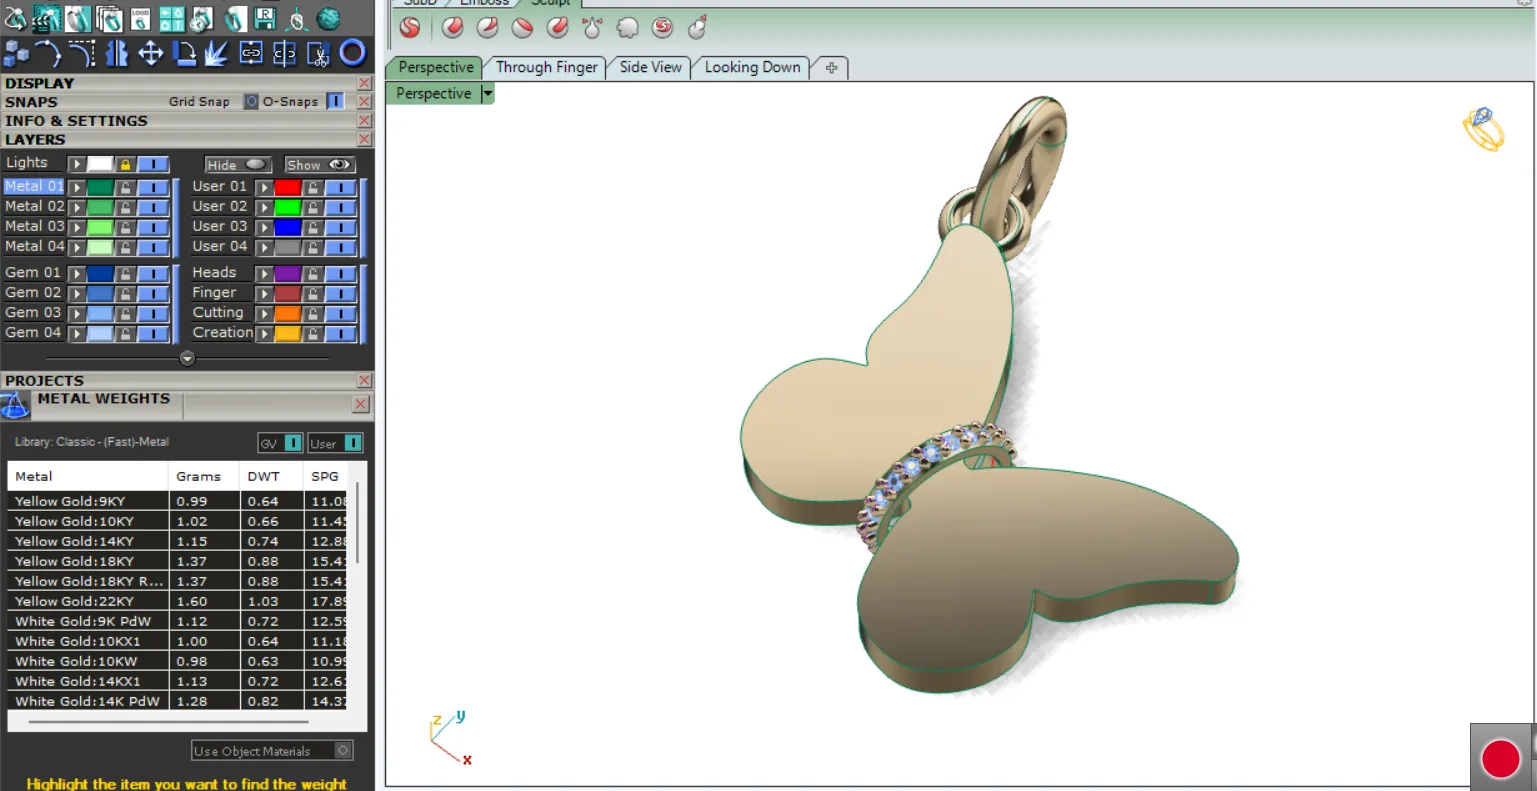Viewport: 1537px width, 791px height.
Task: Click the Show layers button
Action: [x=319, y=165]
